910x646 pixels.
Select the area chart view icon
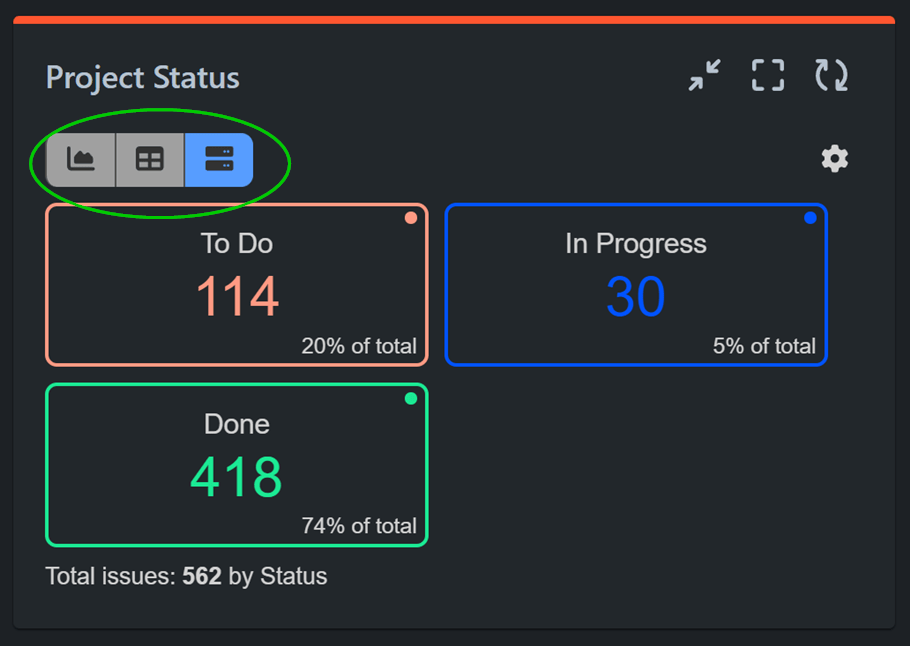(x=79, y=159)
